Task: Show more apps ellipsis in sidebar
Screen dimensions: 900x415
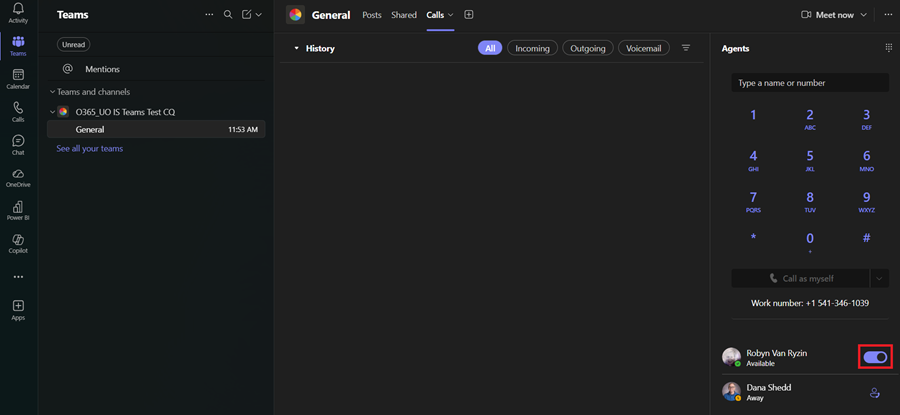Action: pyautogui.click(x=18, y=277)
